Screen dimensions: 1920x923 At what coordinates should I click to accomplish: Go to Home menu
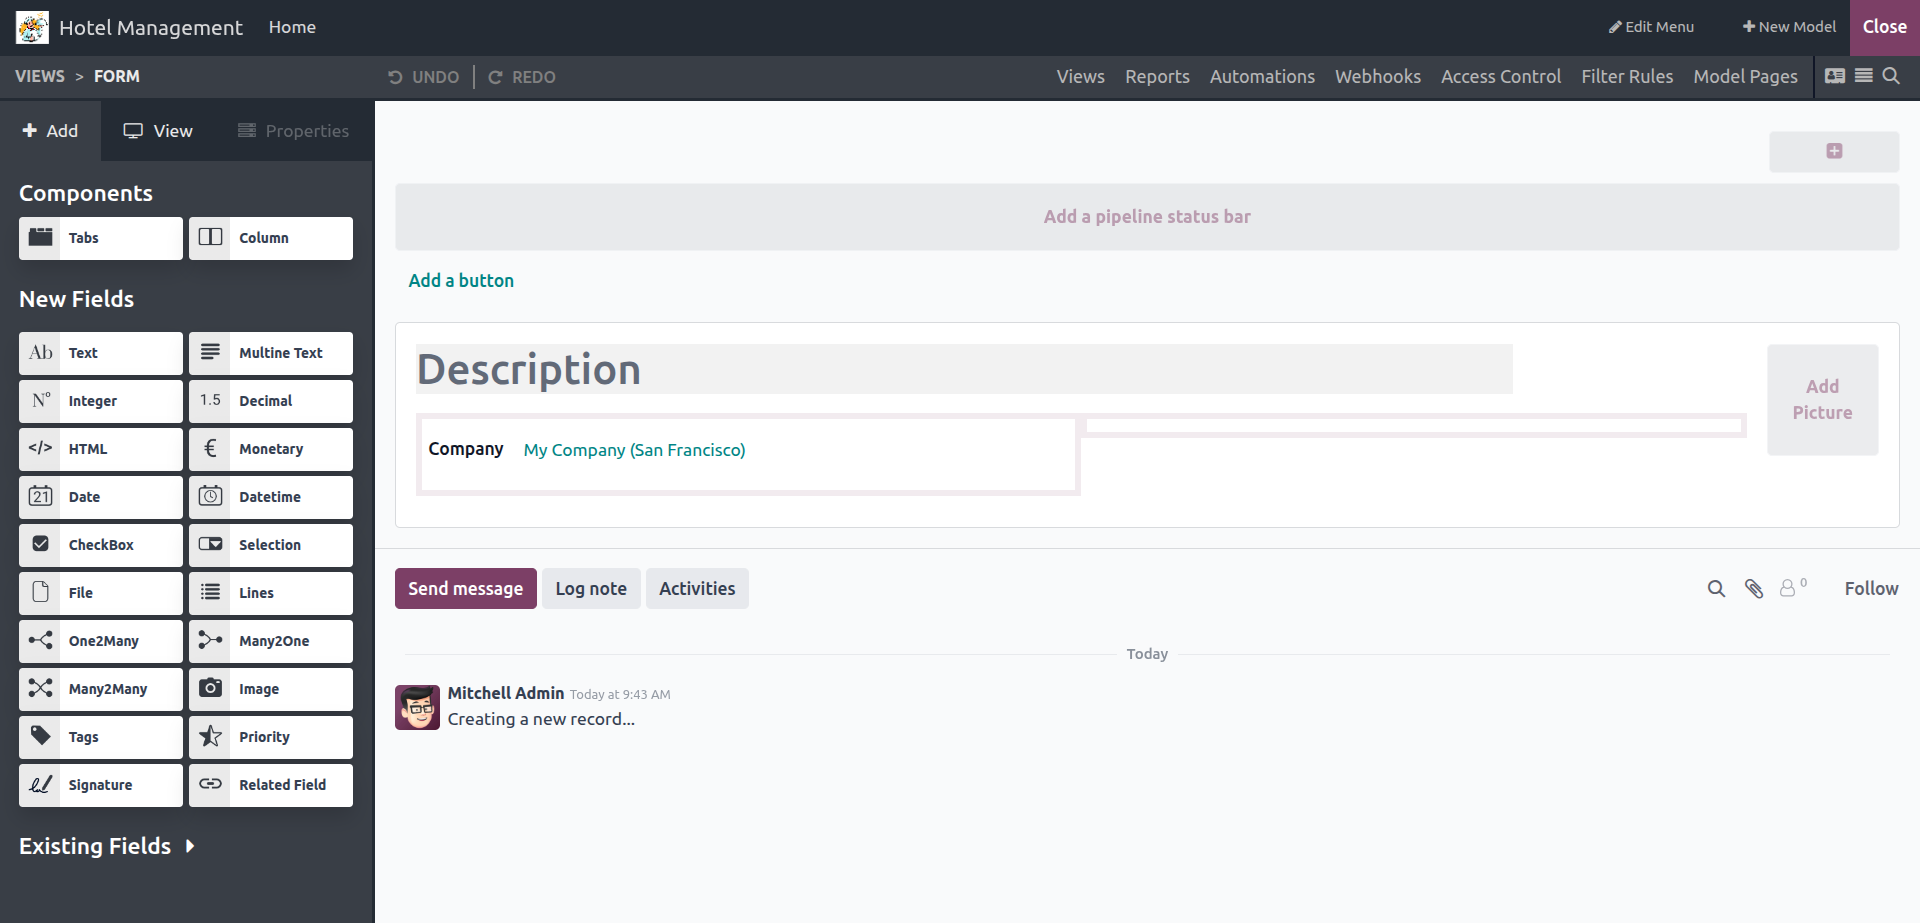[292, 27]
